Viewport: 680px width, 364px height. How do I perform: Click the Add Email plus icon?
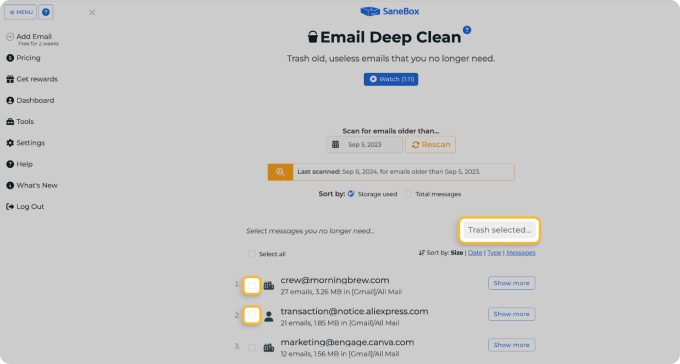tap(10, 37)
